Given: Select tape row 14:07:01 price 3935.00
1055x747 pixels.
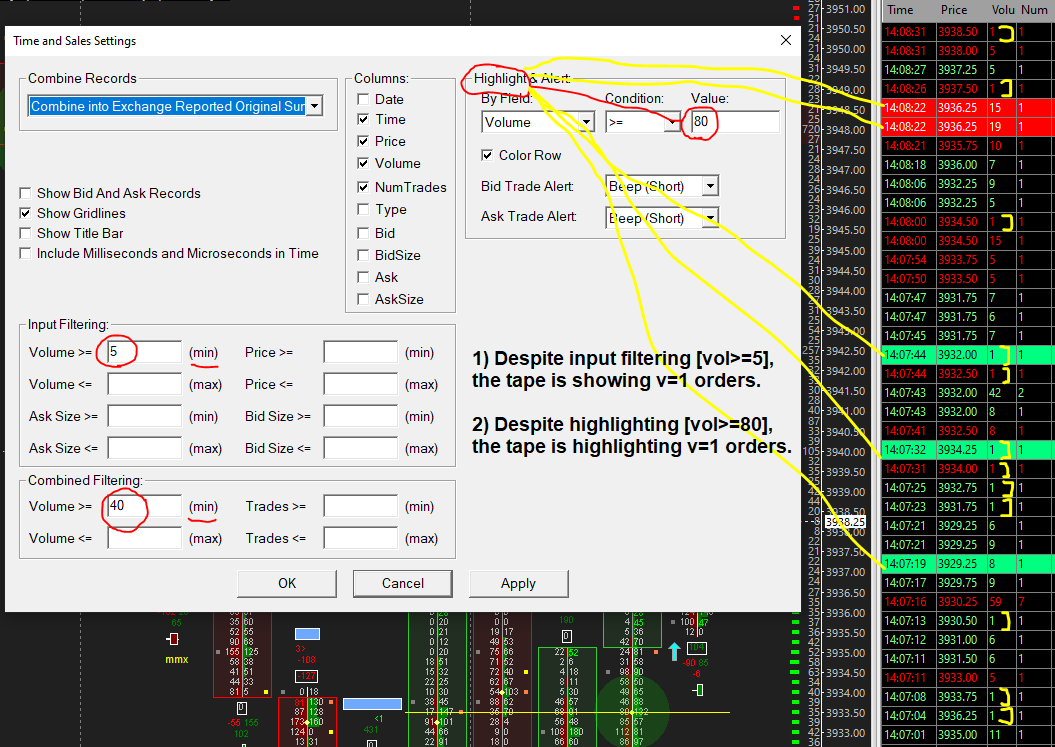Looking at the screenshot, I should [x=968, y=735].
